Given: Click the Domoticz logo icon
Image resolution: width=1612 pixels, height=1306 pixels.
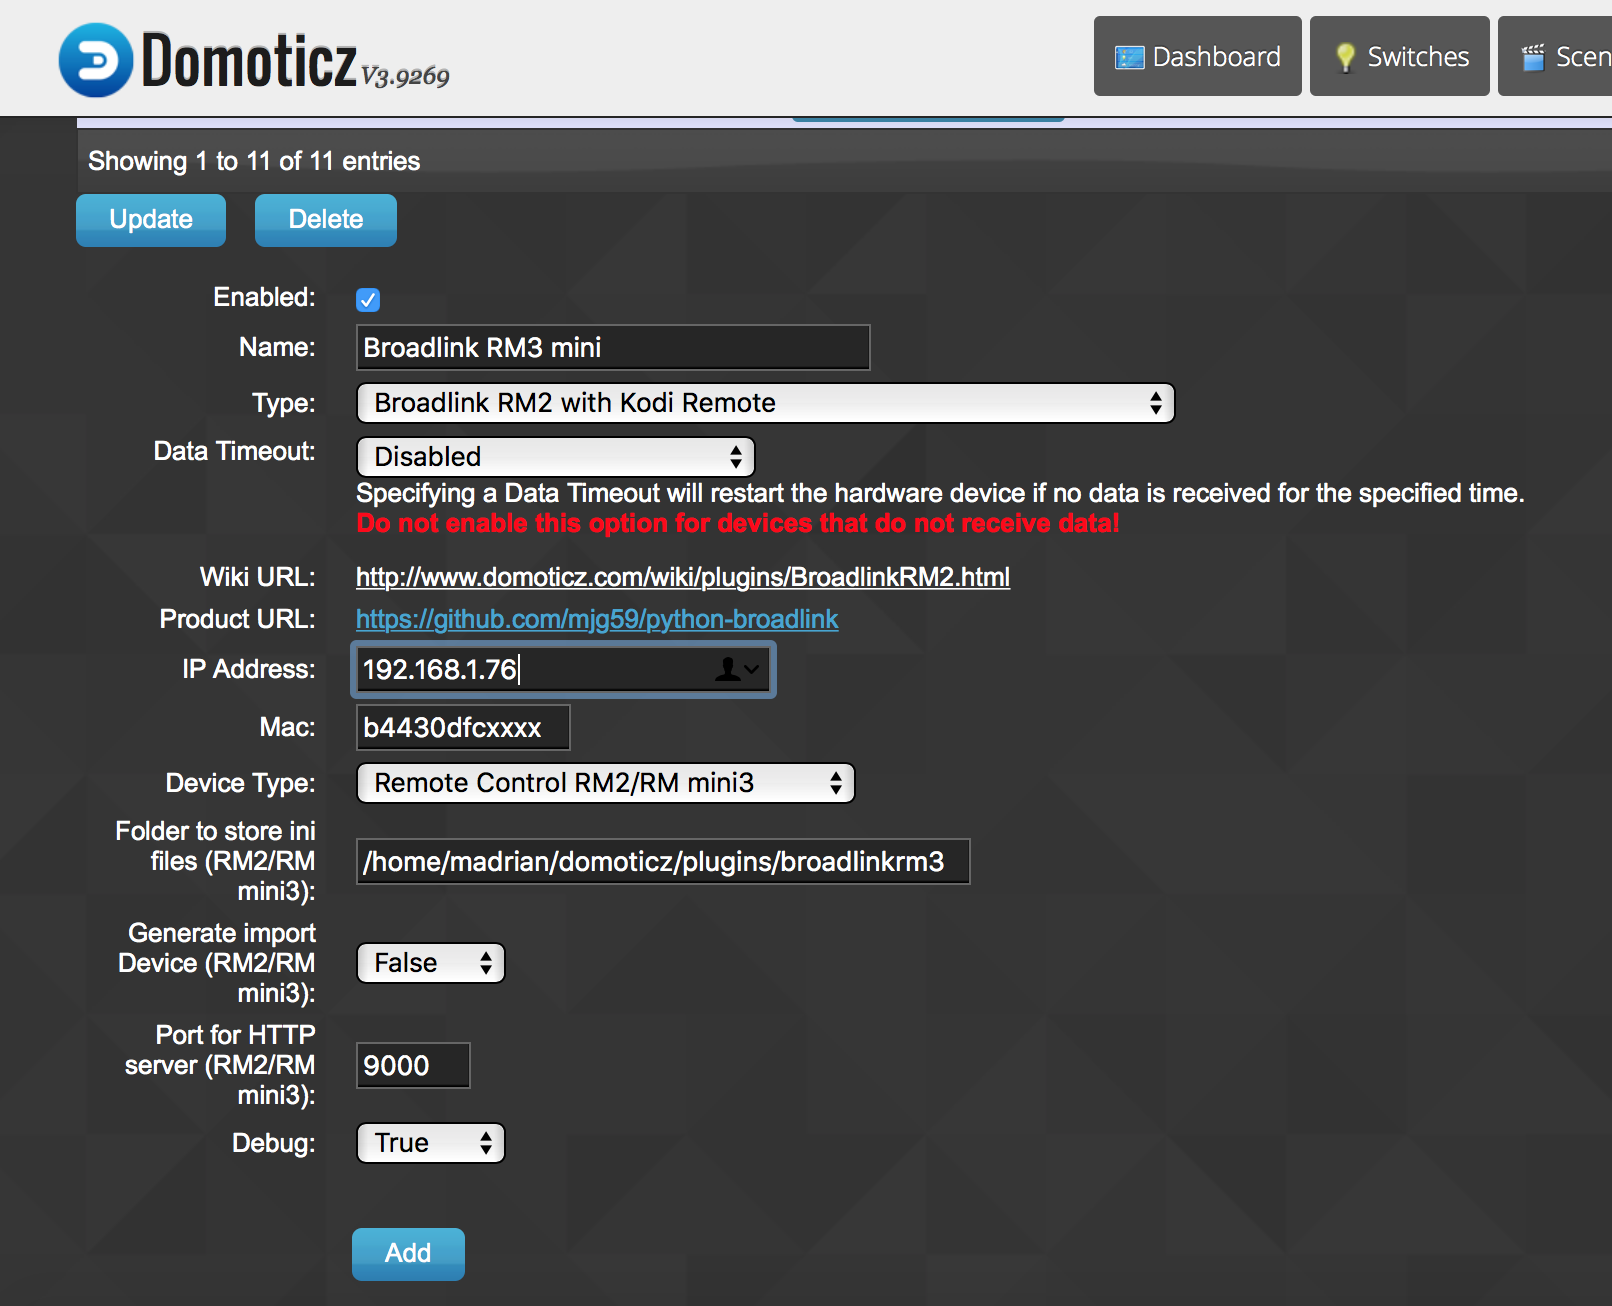Looking at the screenshot, I should click(95, 60).
